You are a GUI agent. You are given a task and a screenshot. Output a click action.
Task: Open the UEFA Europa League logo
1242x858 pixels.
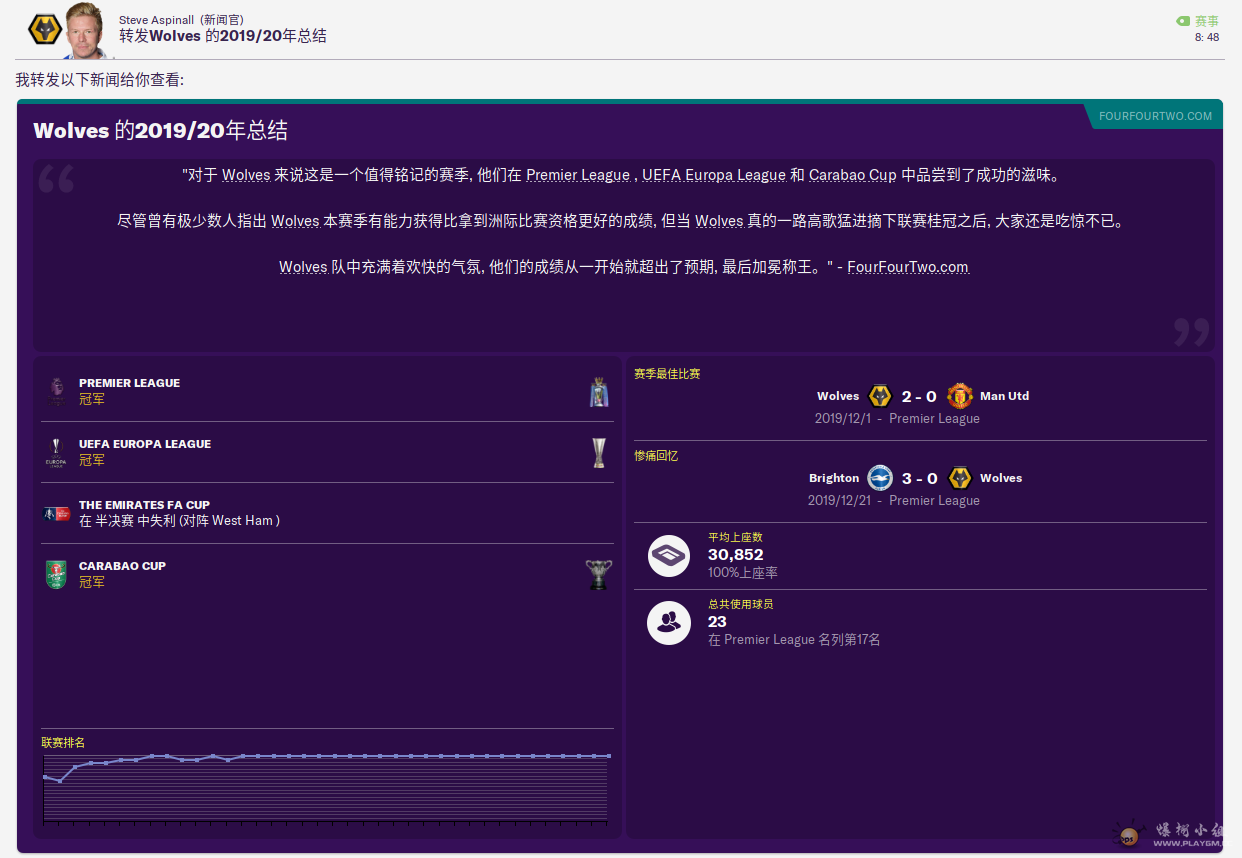pos(56,452)
